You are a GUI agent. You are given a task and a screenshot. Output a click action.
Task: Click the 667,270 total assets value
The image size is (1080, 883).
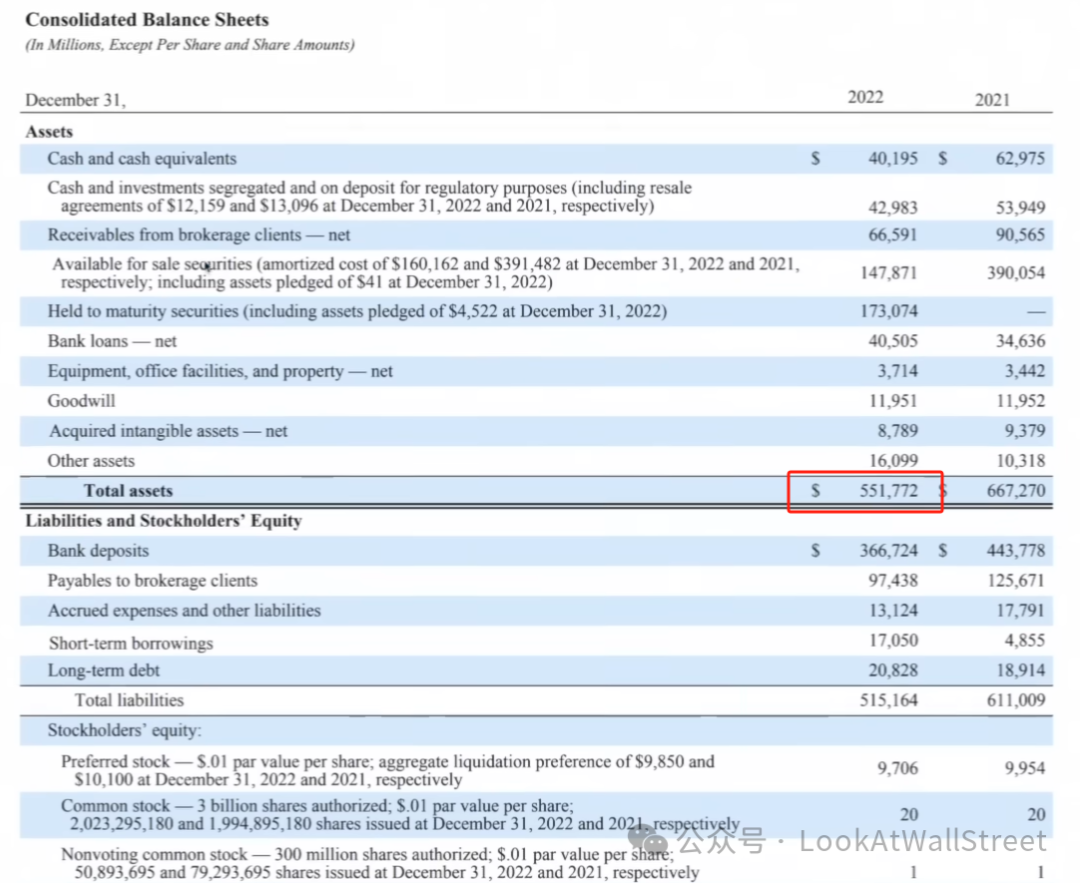coord(1016,491)
